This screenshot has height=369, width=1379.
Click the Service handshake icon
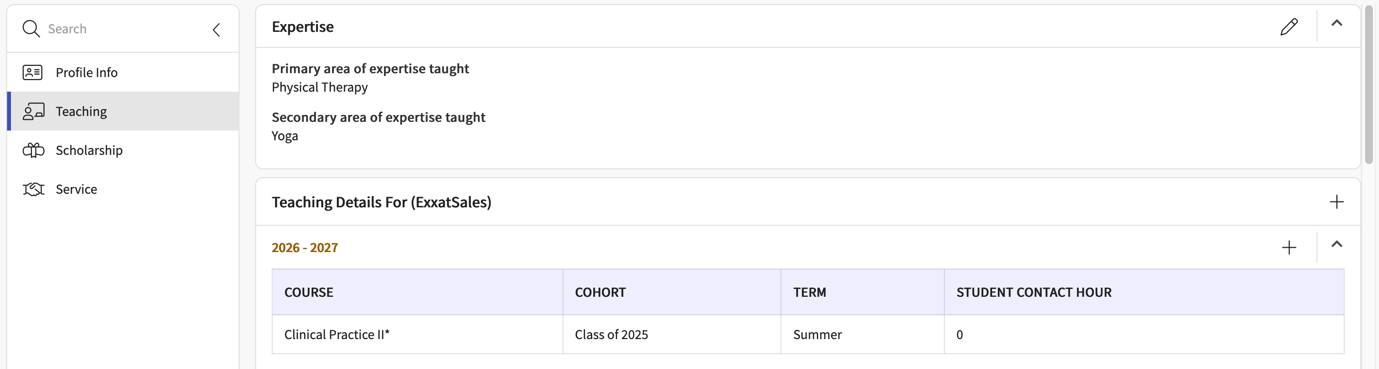[33, 189]
